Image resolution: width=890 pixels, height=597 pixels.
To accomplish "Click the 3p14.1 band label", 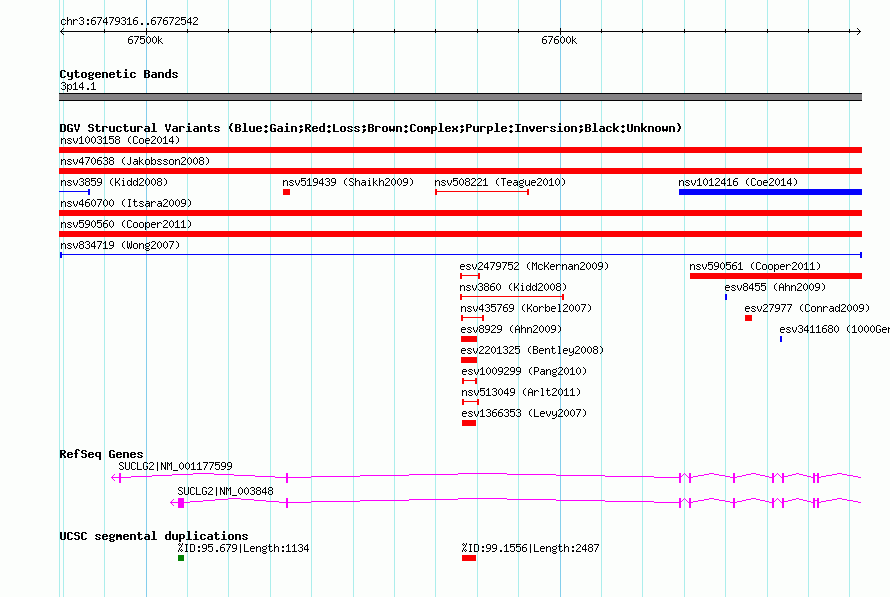I will pos(78,86).
